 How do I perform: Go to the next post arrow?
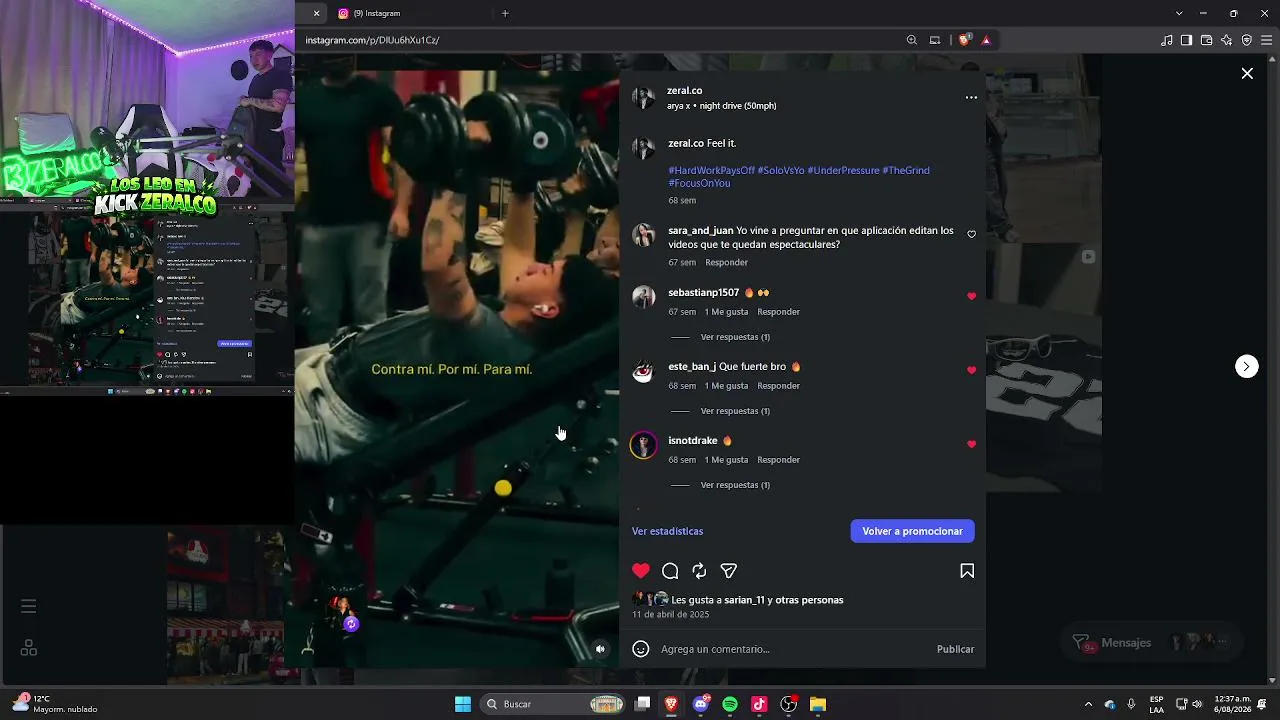(x=1246, y=366)
